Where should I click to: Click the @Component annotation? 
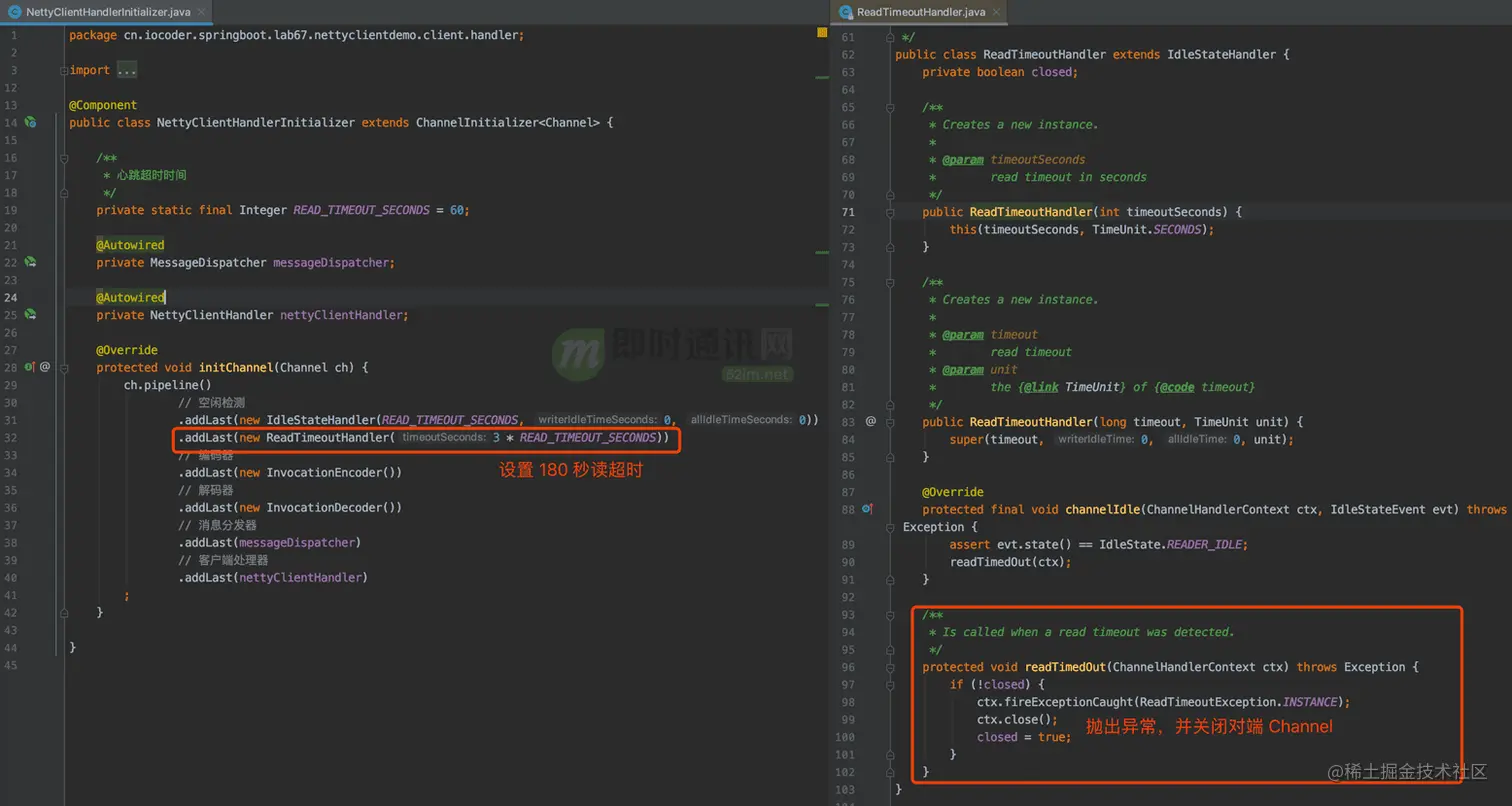tap(103, 105)
